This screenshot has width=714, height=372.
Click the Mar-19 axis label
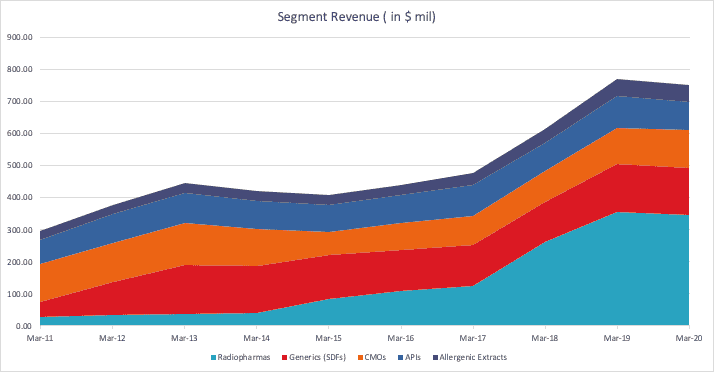coord(617,338)
